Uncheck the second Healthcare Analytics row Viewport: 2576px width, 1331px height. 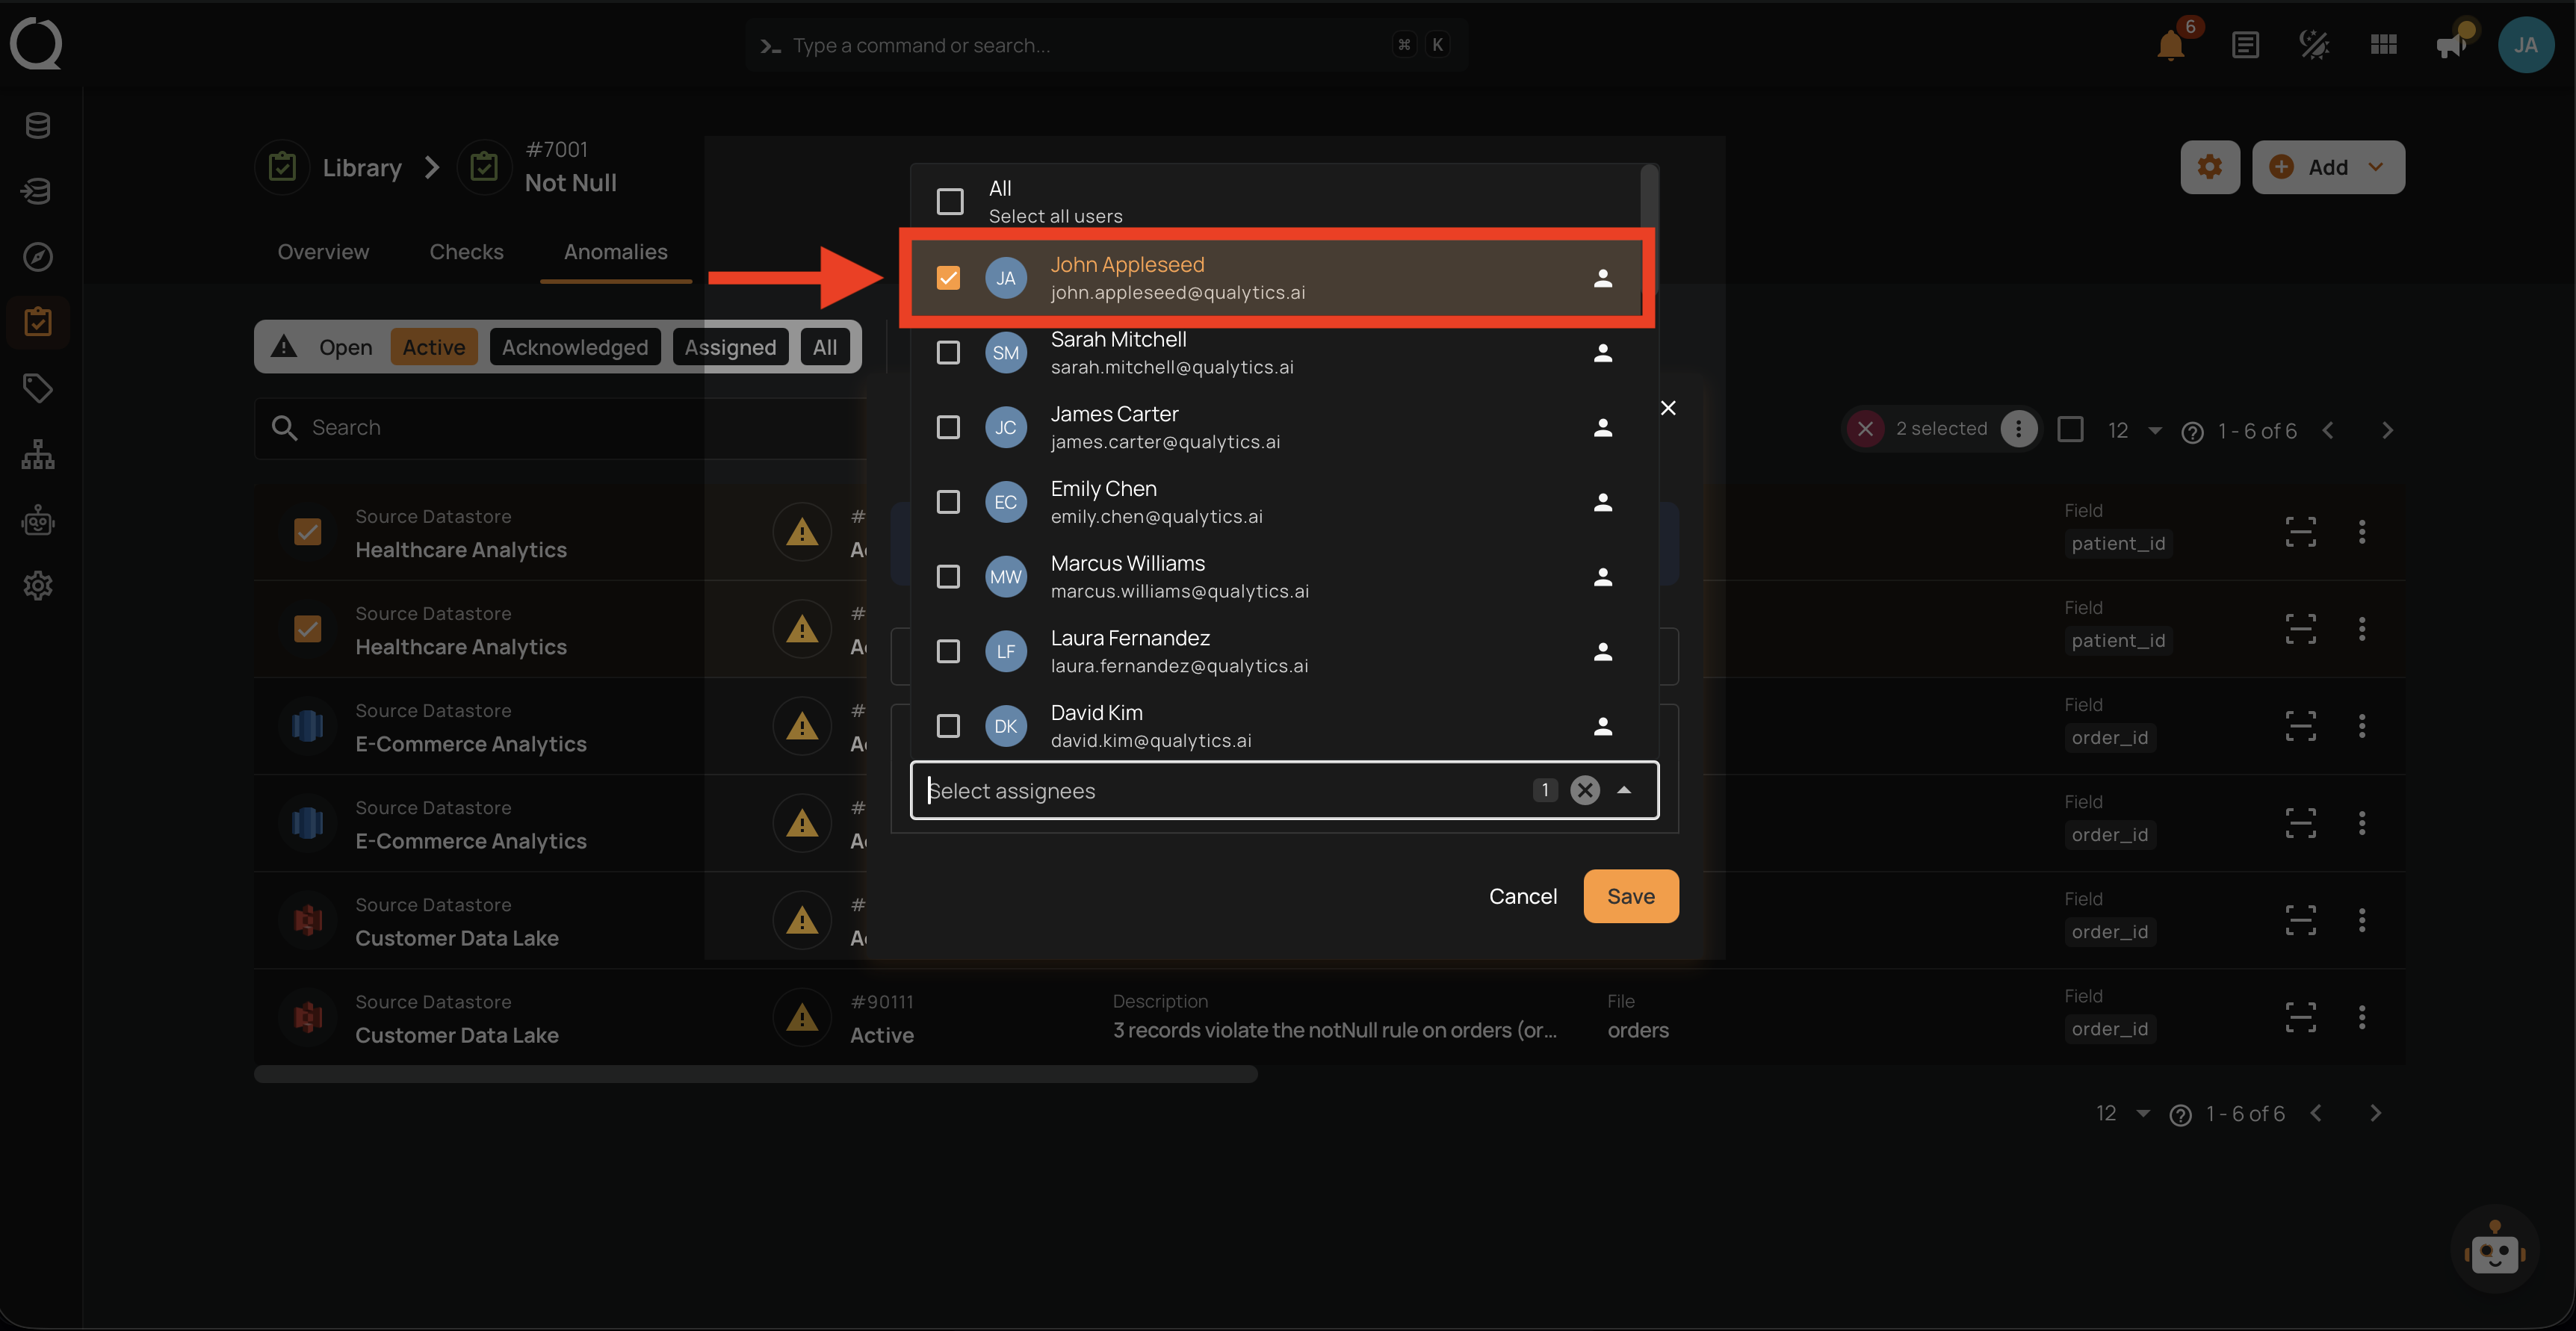307,628
